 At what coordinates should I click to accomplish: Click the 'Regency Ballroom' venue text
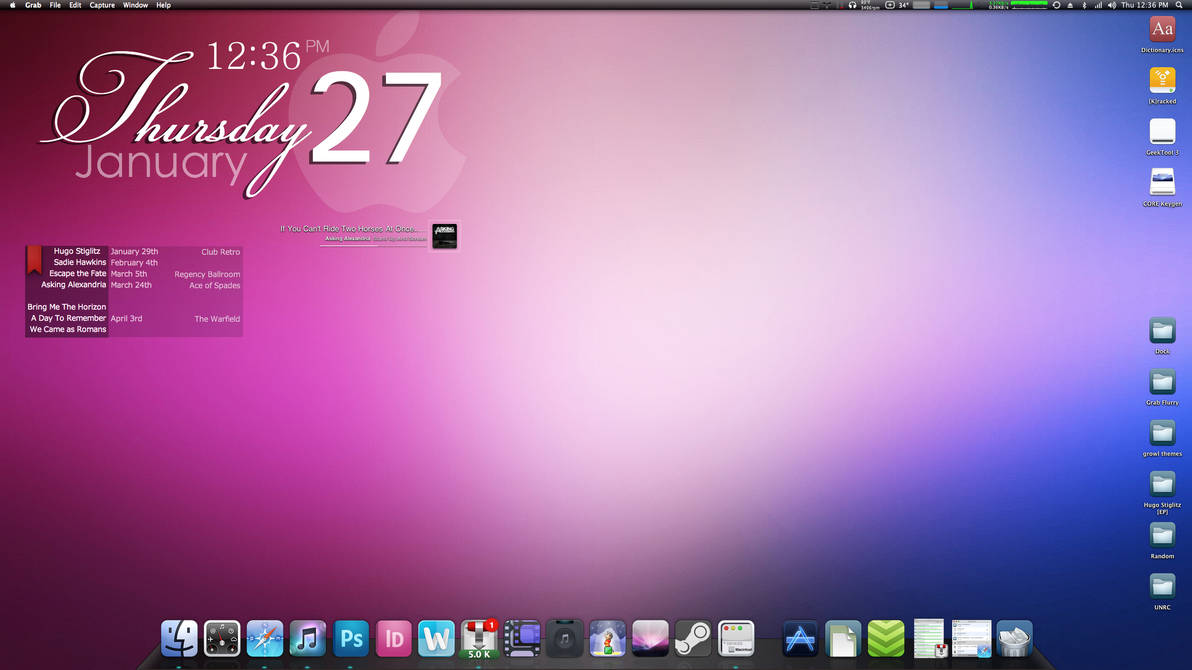pyautogui.click(x=207, y=275)
